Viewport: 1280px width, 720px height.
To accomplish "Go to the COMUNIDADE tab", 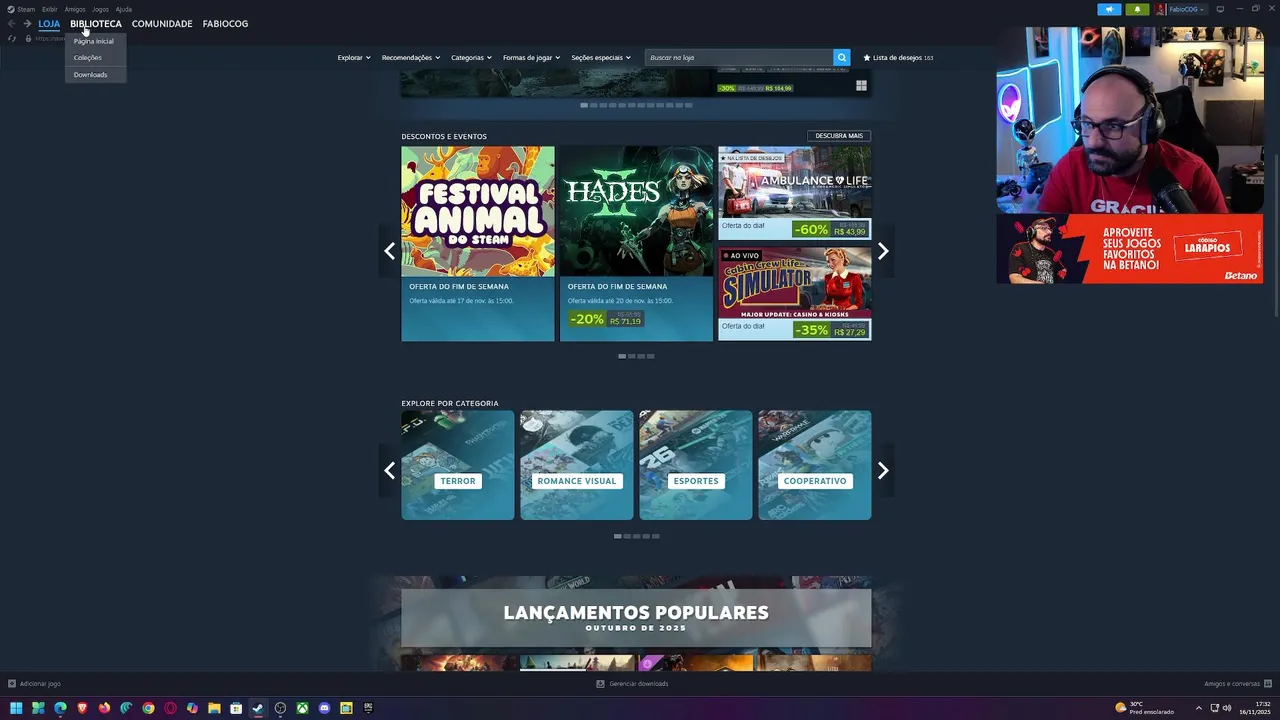I will 162,23.
